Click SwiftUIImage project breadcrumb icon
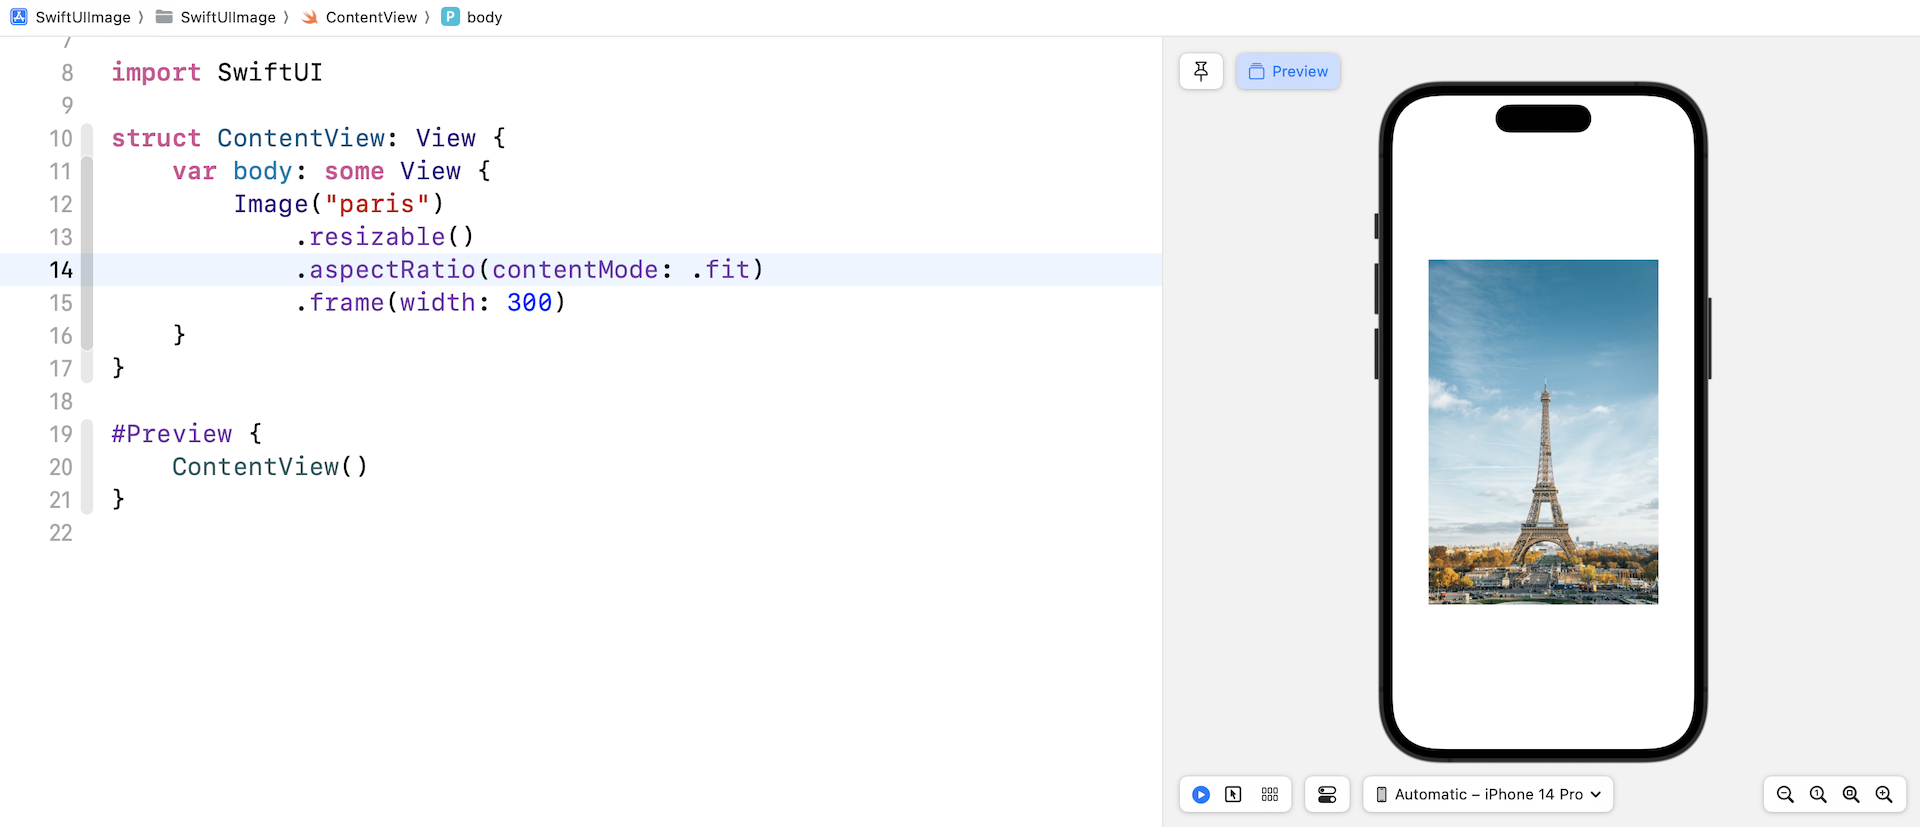The height and width of the screenshot is (827, 1920). pos(19,17)
